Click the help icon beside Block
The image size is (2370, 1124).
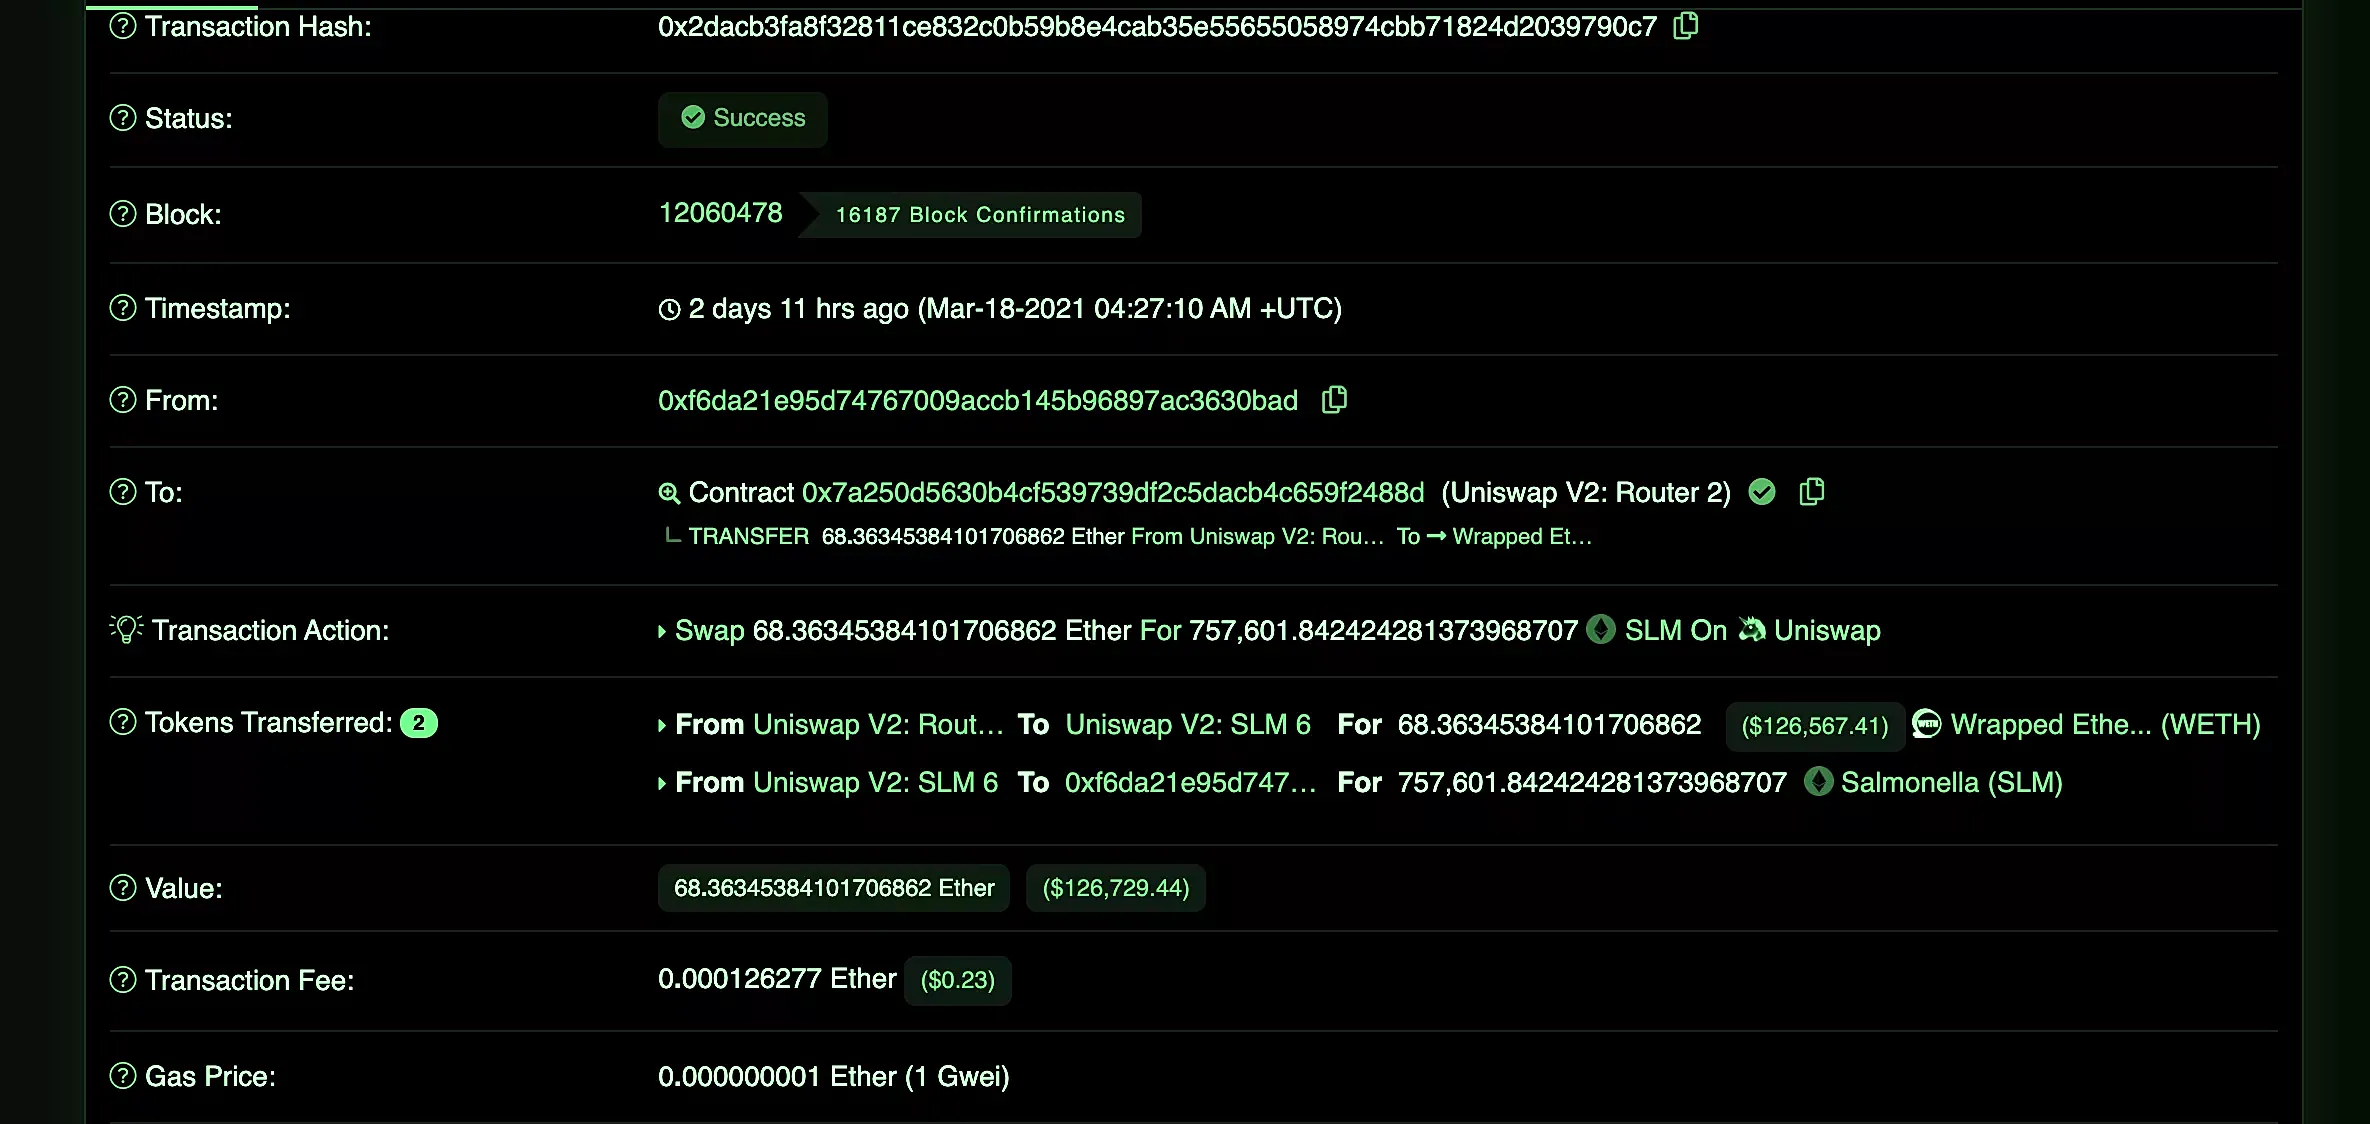pos(123,214)
